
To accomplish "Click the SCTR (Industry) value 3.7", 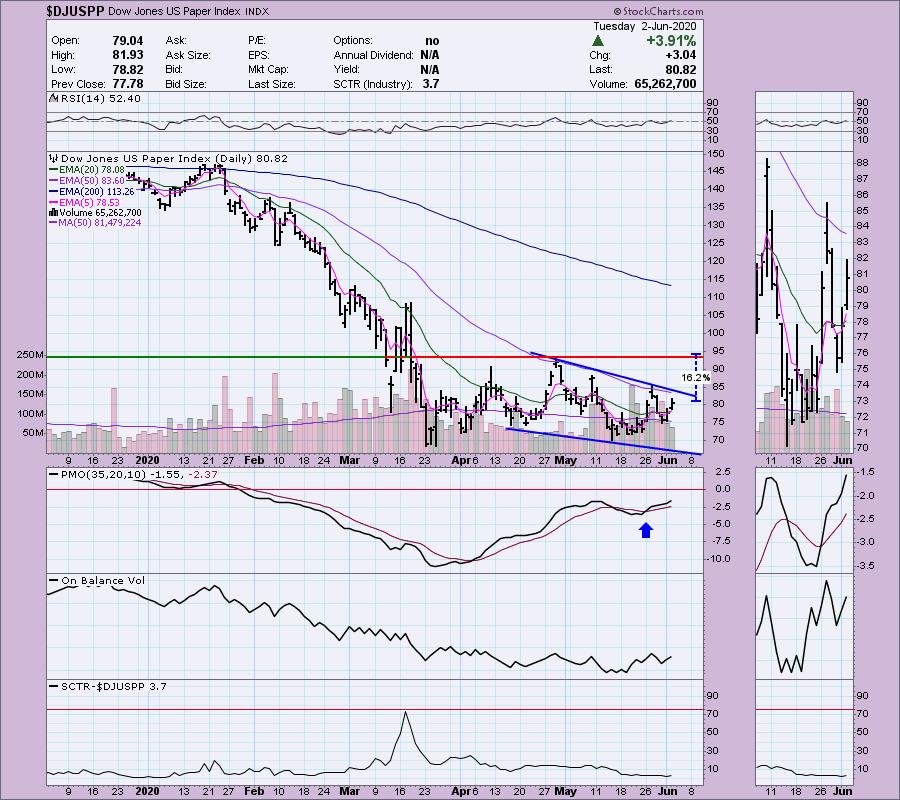I will pos(431,84).
